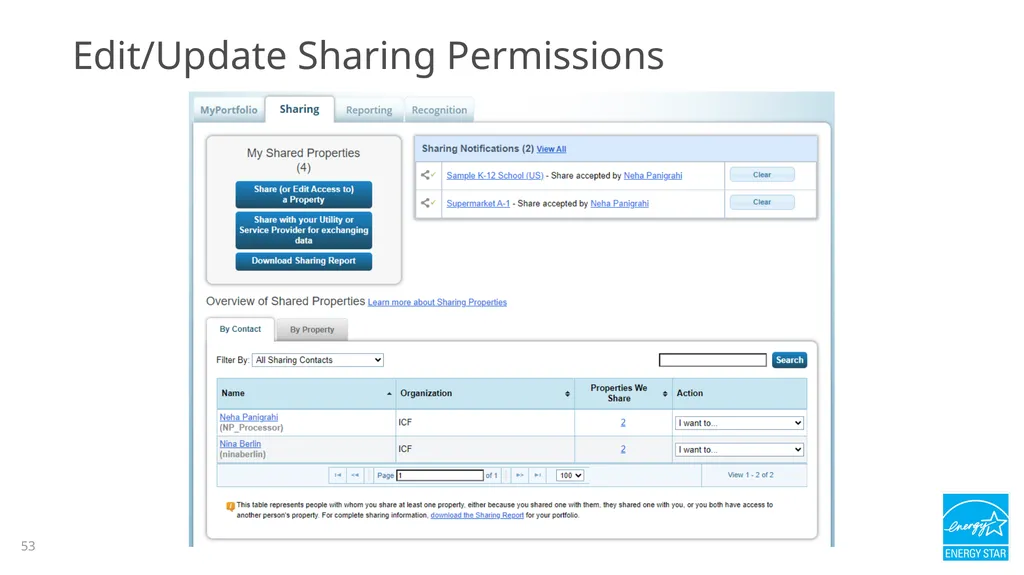
Task: Open rows-per-page 100 dropdown
Action: (570, 475)
